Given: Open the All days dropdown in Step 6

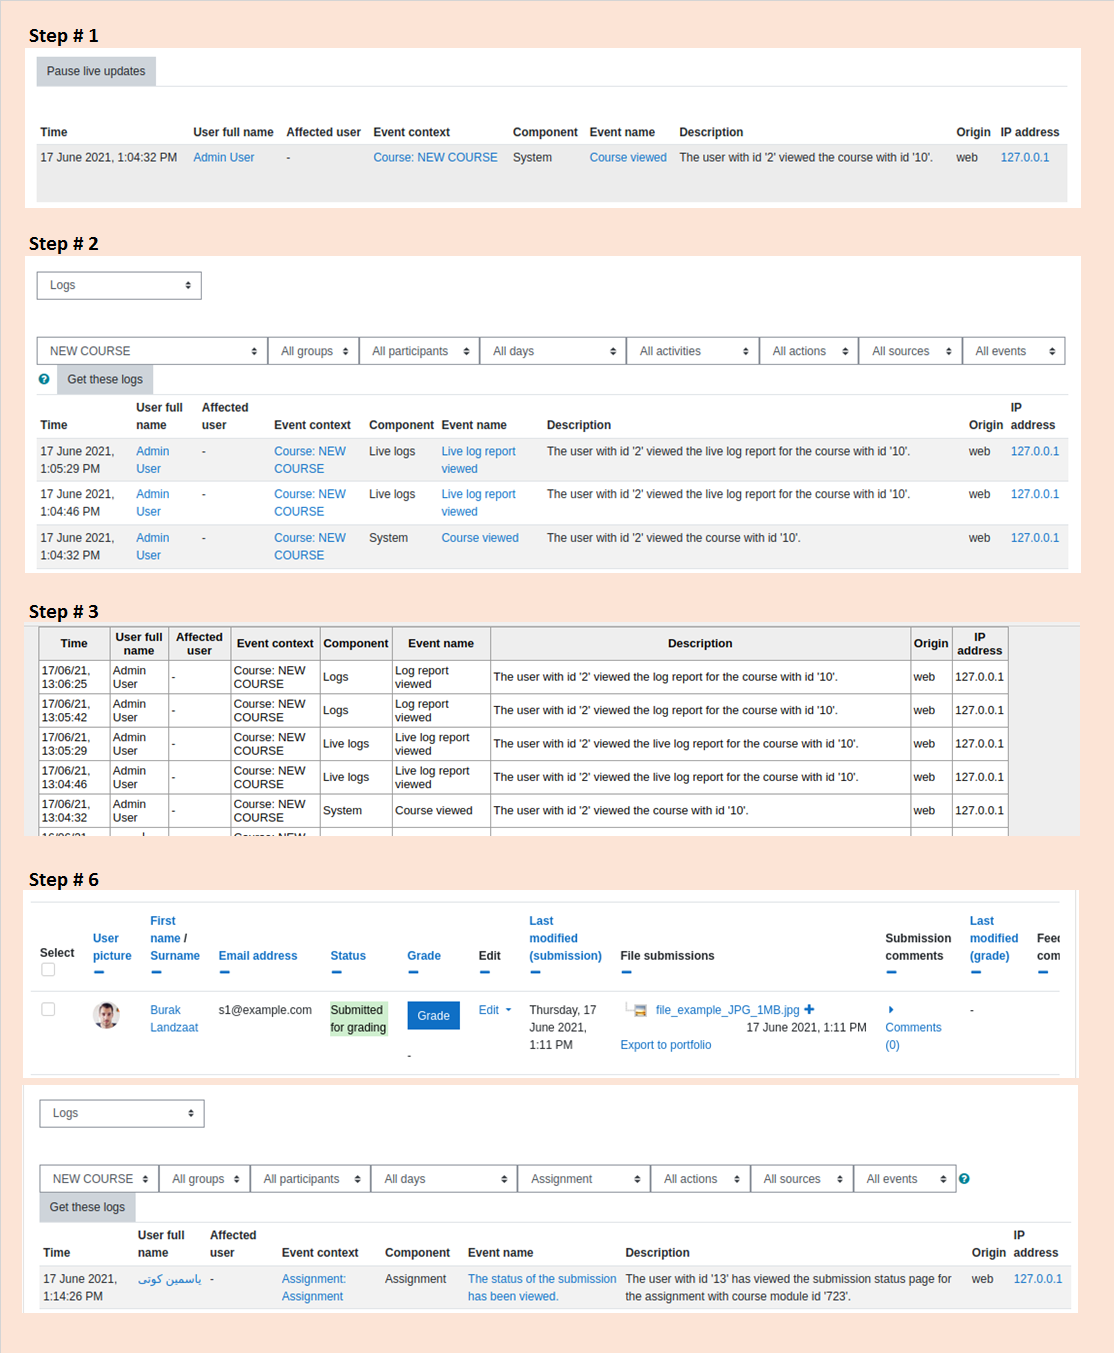Looking at the screenshot, I should [x=444, y=1179].
